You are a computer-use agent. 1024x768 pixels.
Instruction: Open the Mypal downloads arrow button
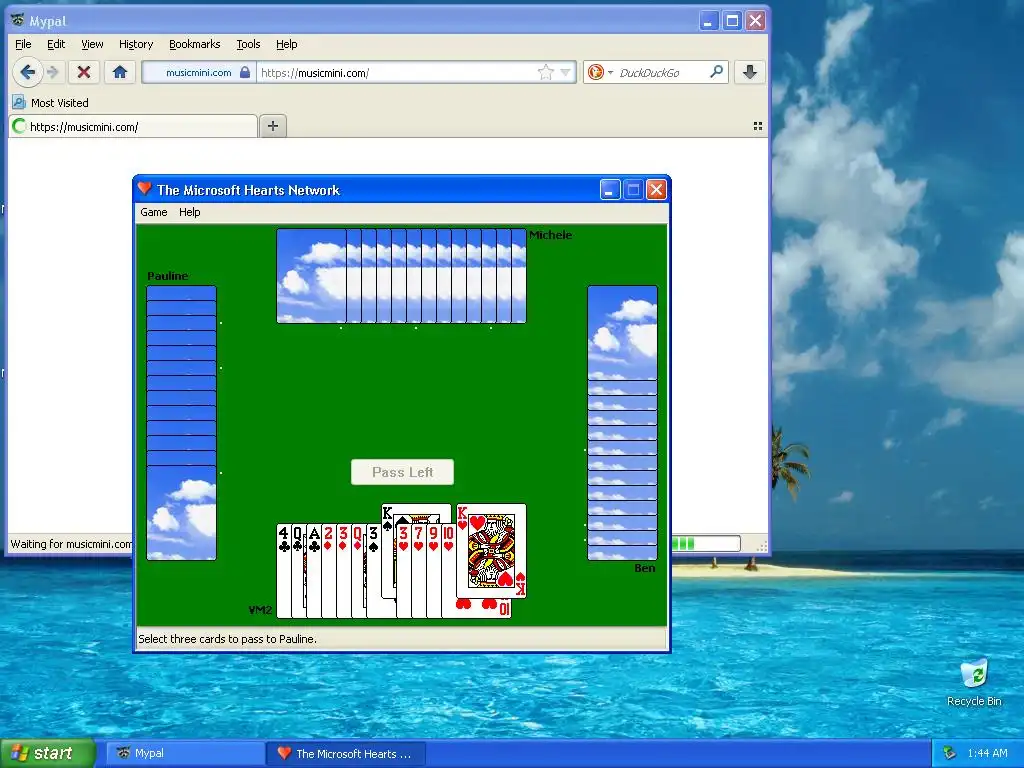(750, 72)
